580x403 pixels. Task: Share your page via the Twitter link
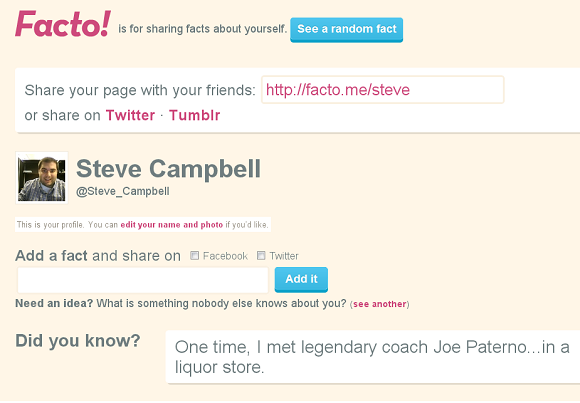[130, 115]
